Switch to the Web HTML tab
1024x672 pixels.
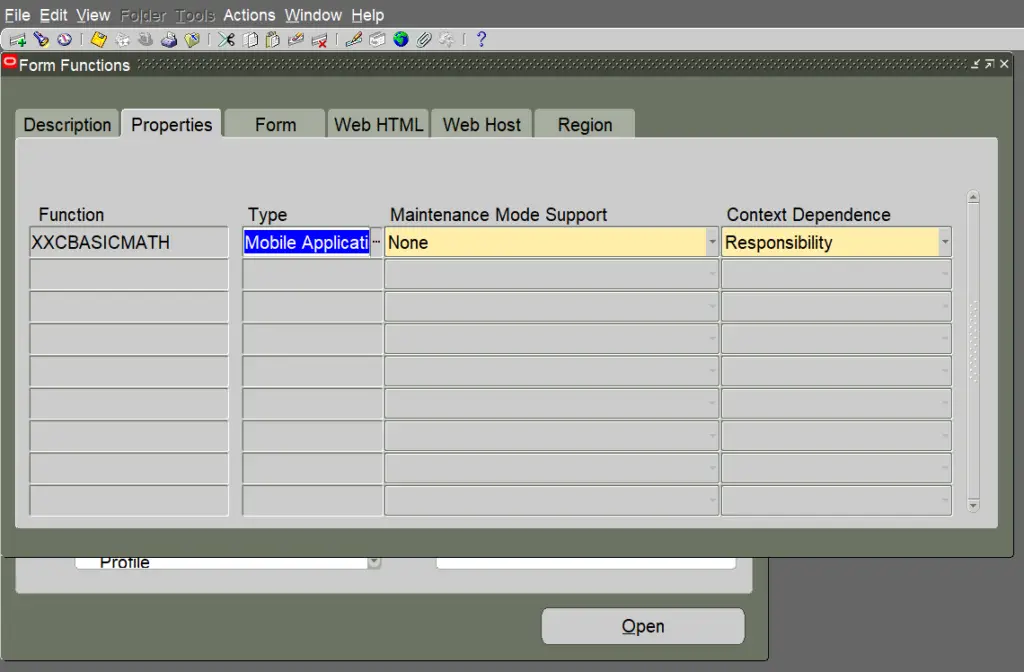pos(377,124)
